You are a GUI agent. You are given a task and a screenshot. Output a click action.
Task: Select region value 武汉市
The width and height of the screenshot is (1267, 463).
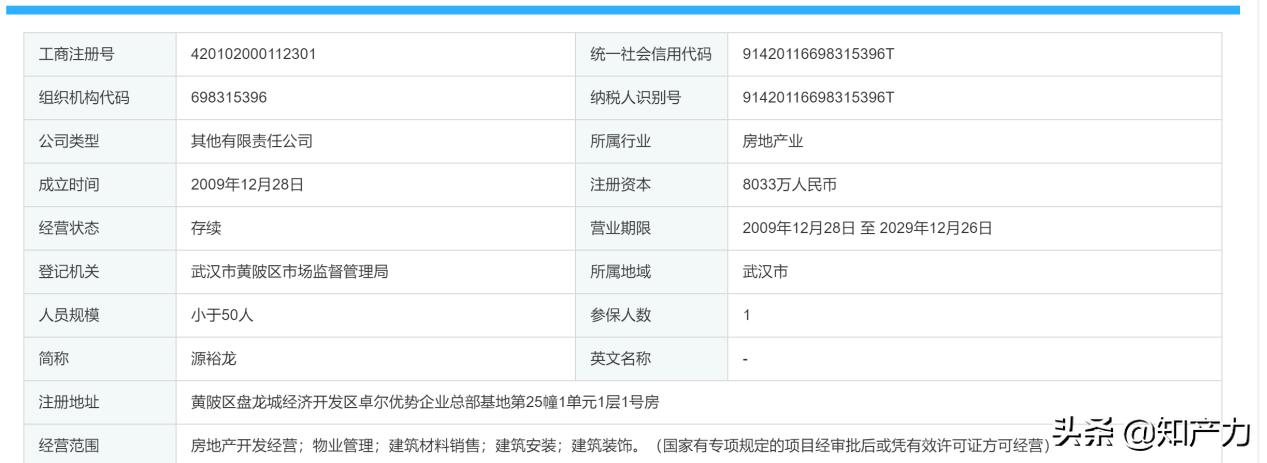765,271
